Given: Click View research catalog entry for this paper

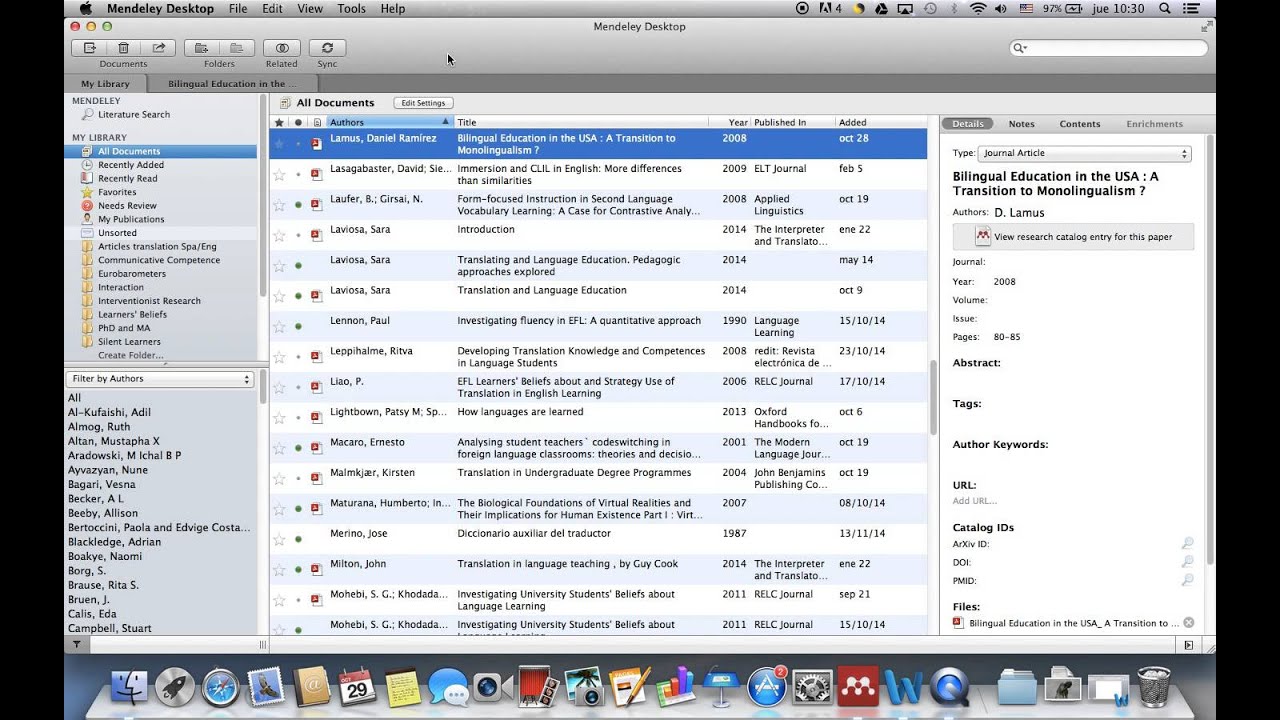Looking at the screenshot, I should 1073,237.
